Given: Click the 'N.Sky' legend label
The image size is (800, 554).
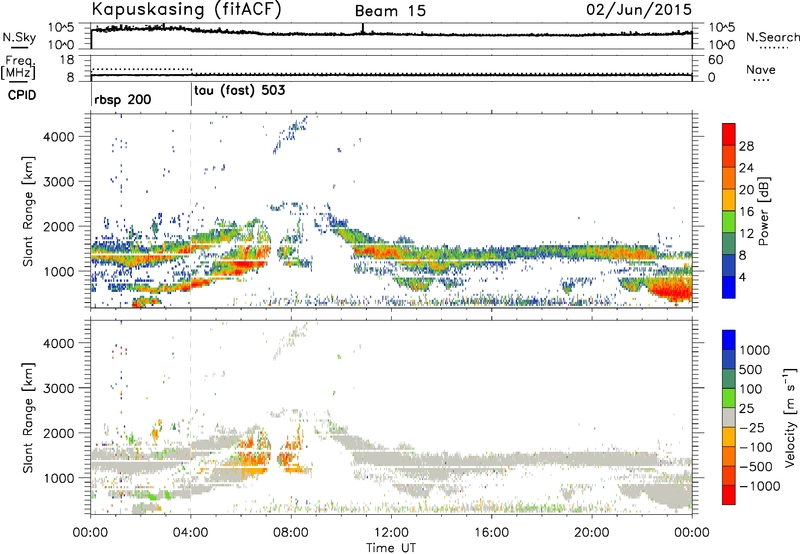Looking at the screenshot, I should coord(19,37).
